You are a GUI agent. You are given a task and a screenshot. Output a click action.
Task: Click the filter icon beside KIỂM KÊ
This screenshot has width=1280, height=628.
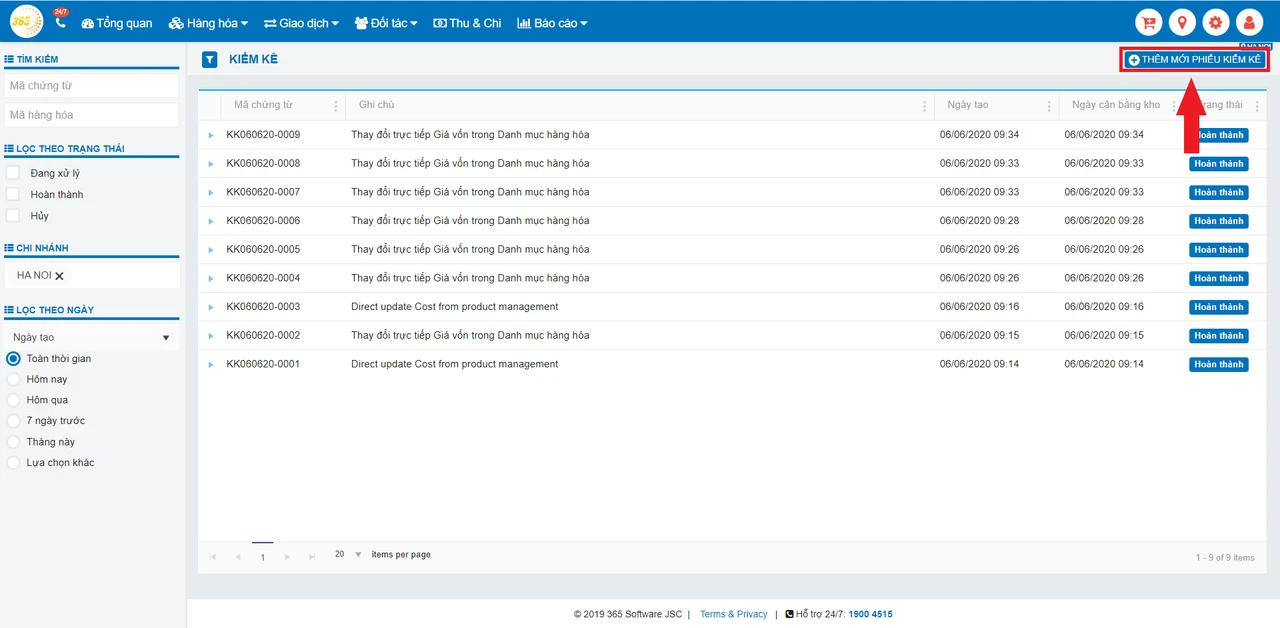click(x=210, y=60)
